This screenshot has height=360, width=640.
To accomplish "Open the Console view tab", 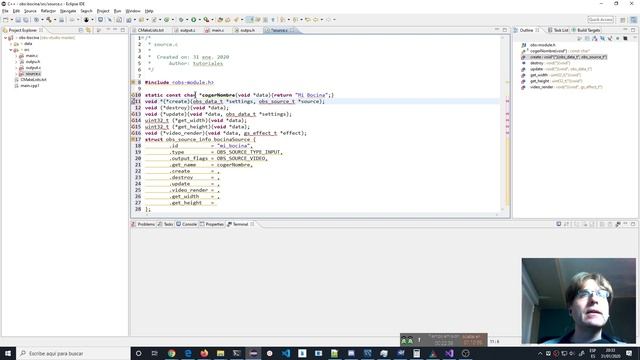I will pyautogui.click(x=187, y=224).
